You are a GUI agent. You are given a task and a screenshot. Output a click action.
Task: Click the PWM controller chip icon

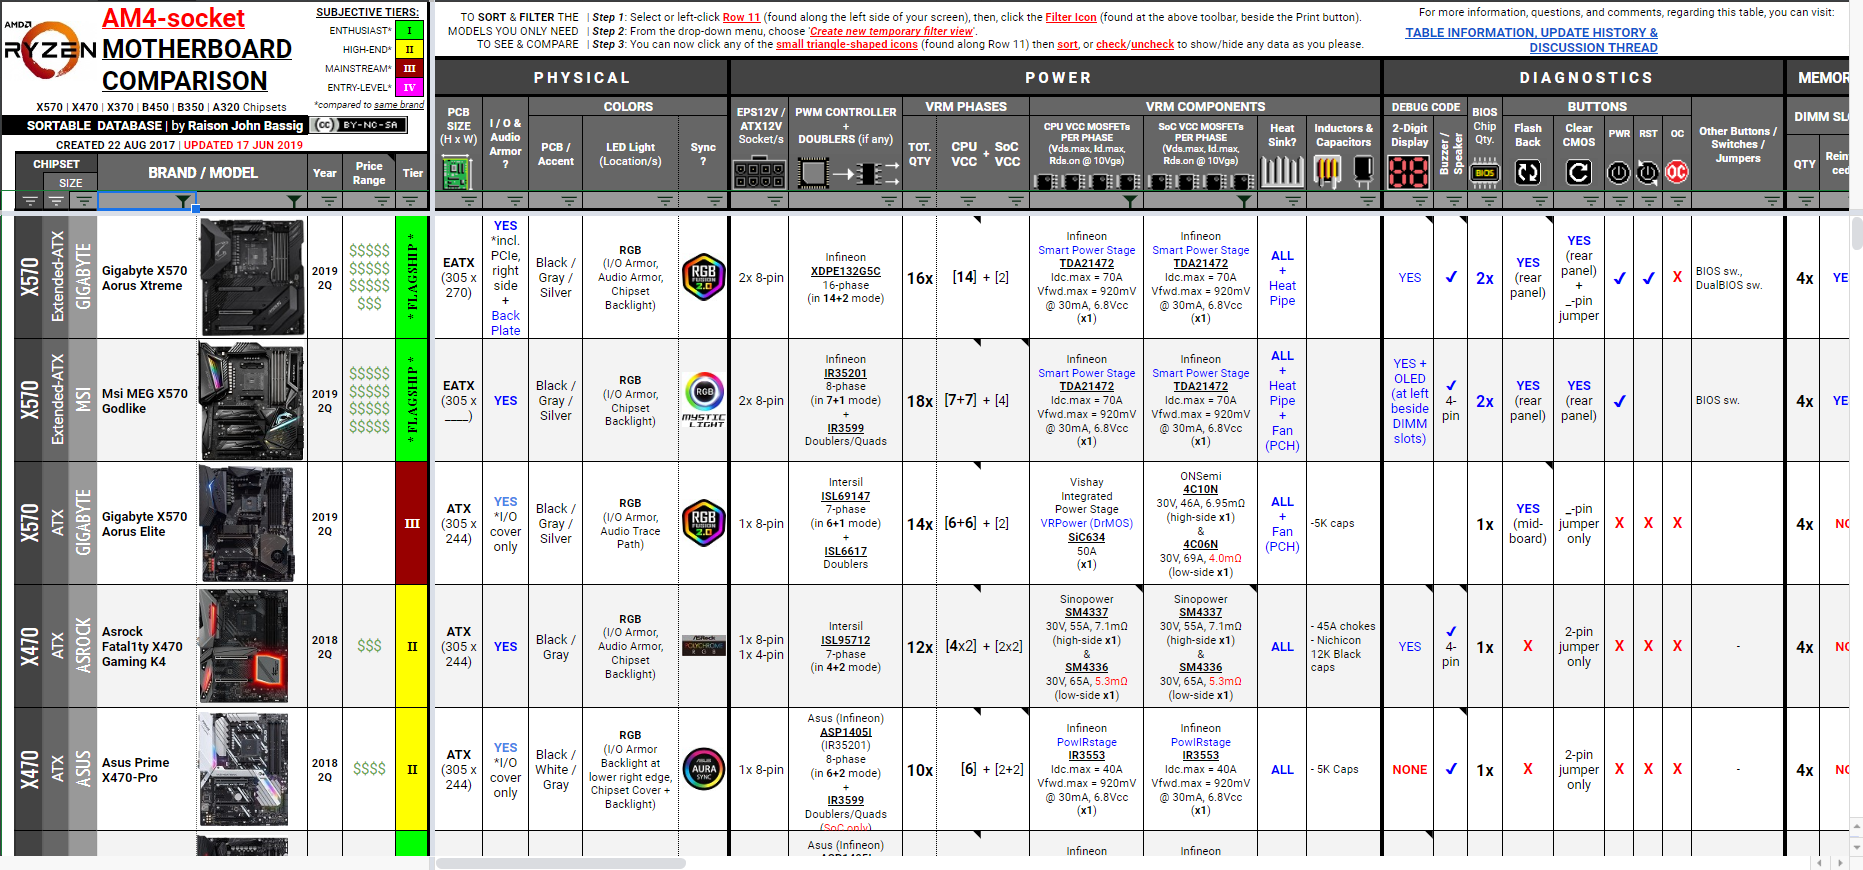click(x=812, y=174)
